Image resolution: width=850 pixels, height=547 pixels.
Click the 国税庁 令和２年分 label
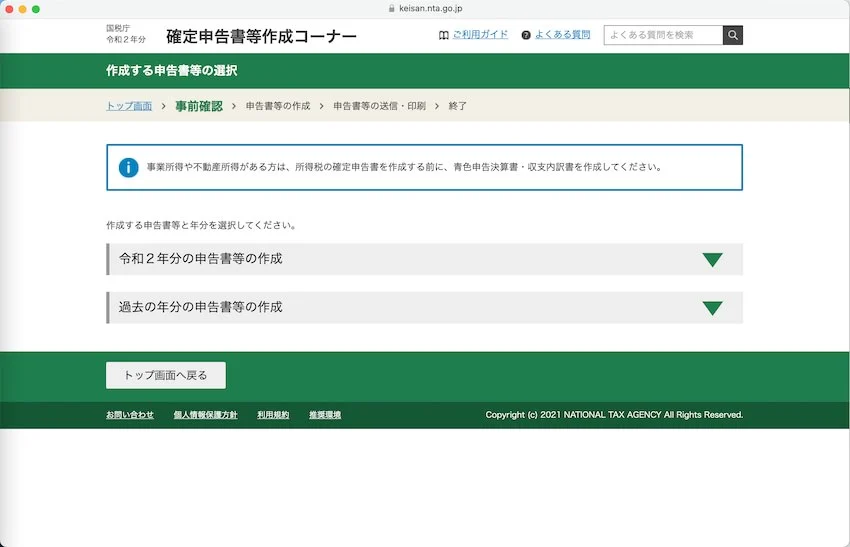[x=126, y=34]
